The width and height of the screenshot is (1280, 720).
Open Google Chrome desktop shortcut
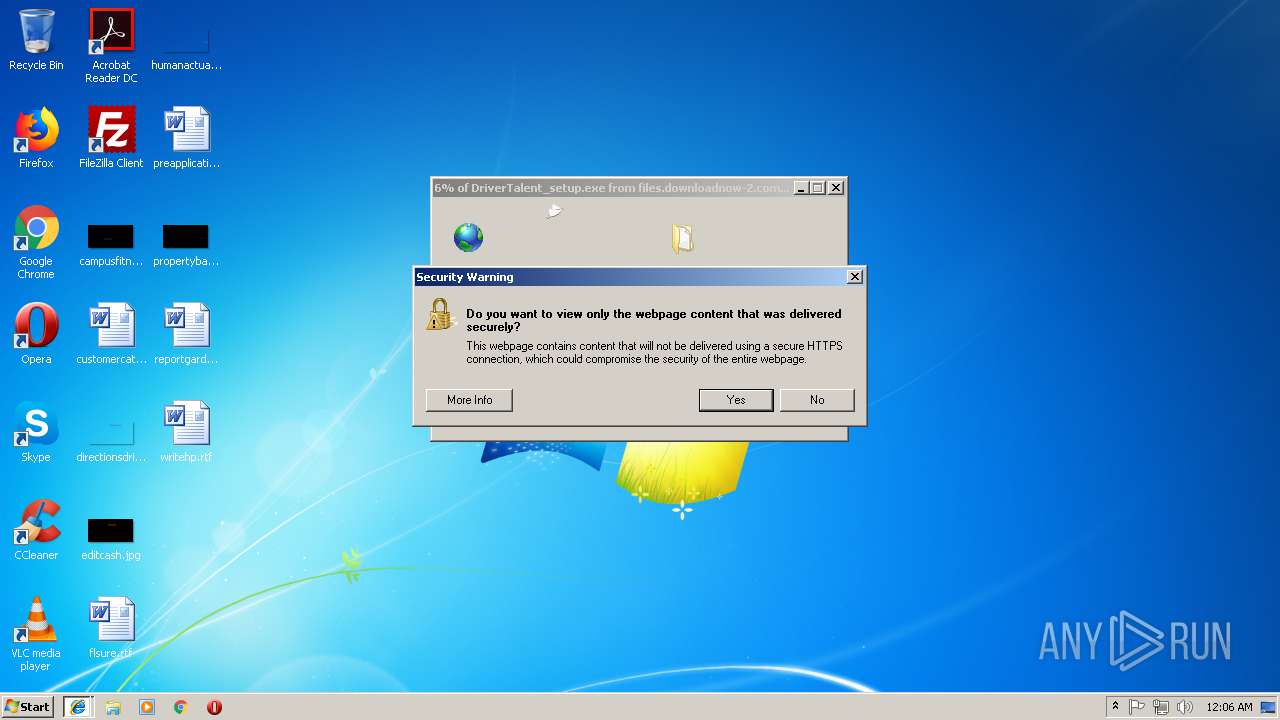[x=36, y=243]
